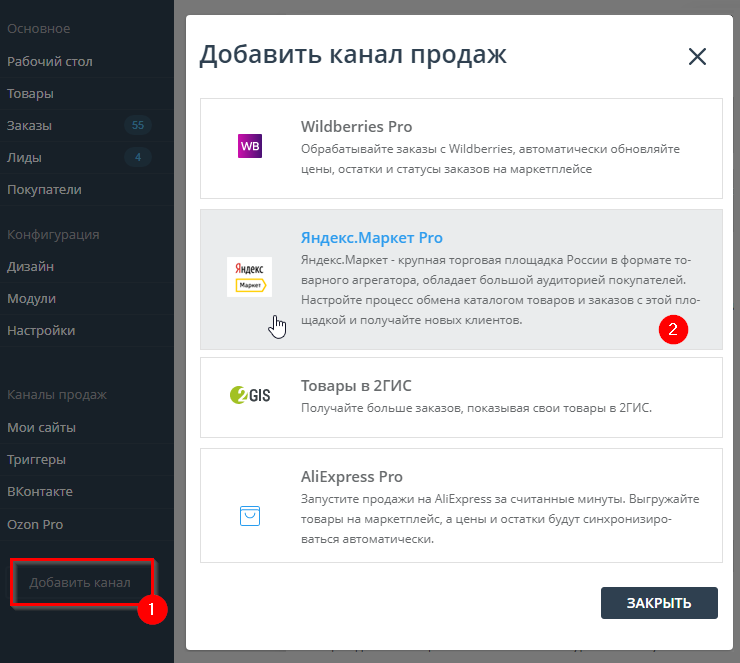Click the AliExpress shopping bag icon
This screenshot has height=663, width=740.
point(249,515)
